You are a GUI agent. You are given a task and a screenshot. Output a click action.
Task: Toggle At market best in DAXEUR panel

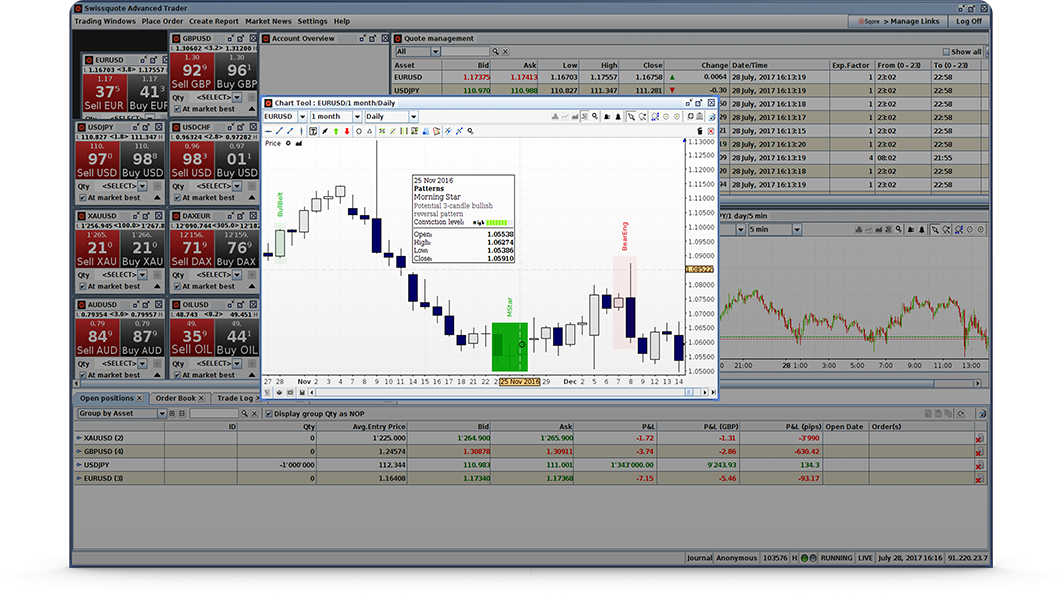pos(177,287)
